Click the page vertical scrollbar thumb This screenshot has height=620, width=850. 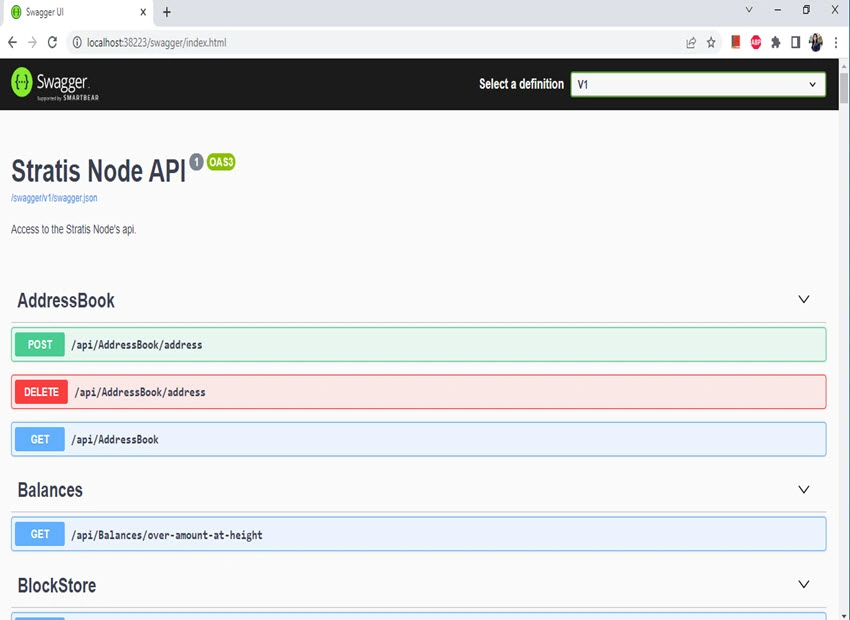(x=844, y=87)
